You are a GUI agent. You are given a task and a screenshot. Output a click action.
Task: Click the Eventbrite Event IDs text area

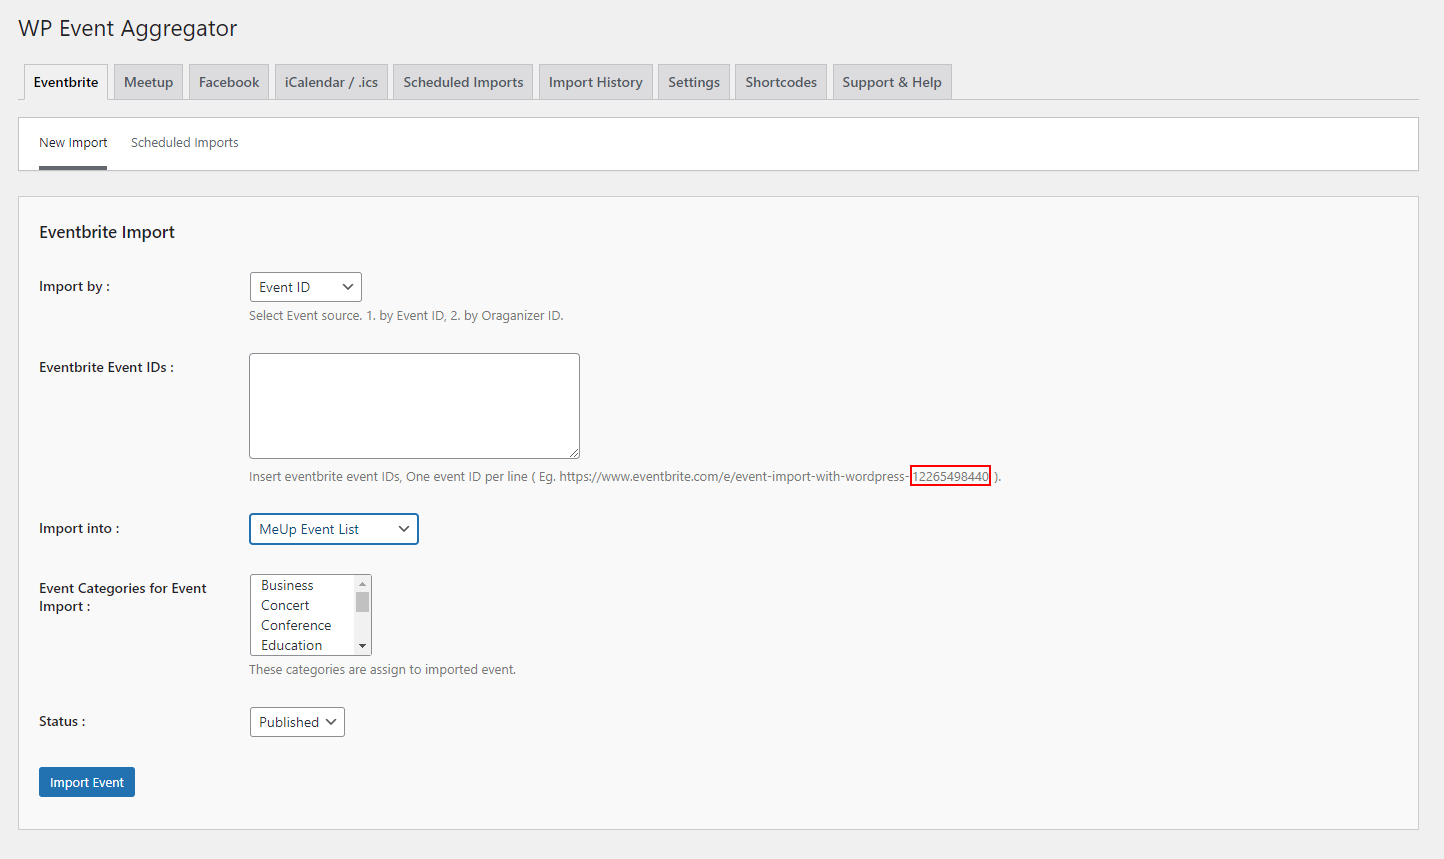coord(414,406)
